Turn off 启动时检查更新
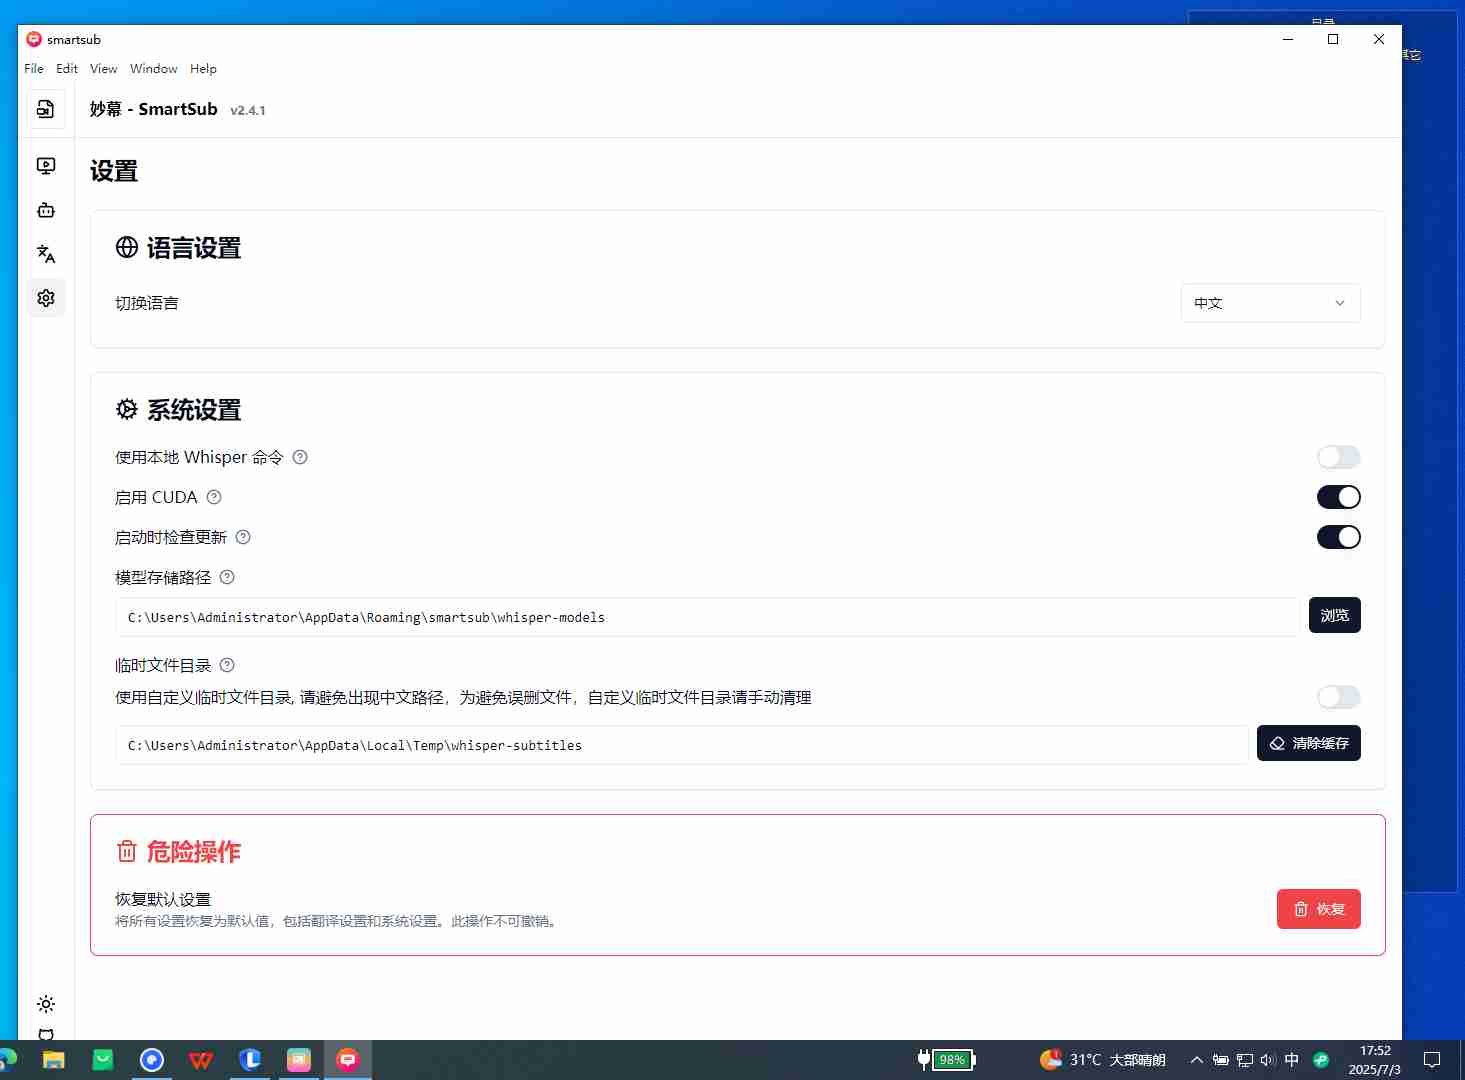 coord(1338,537)
